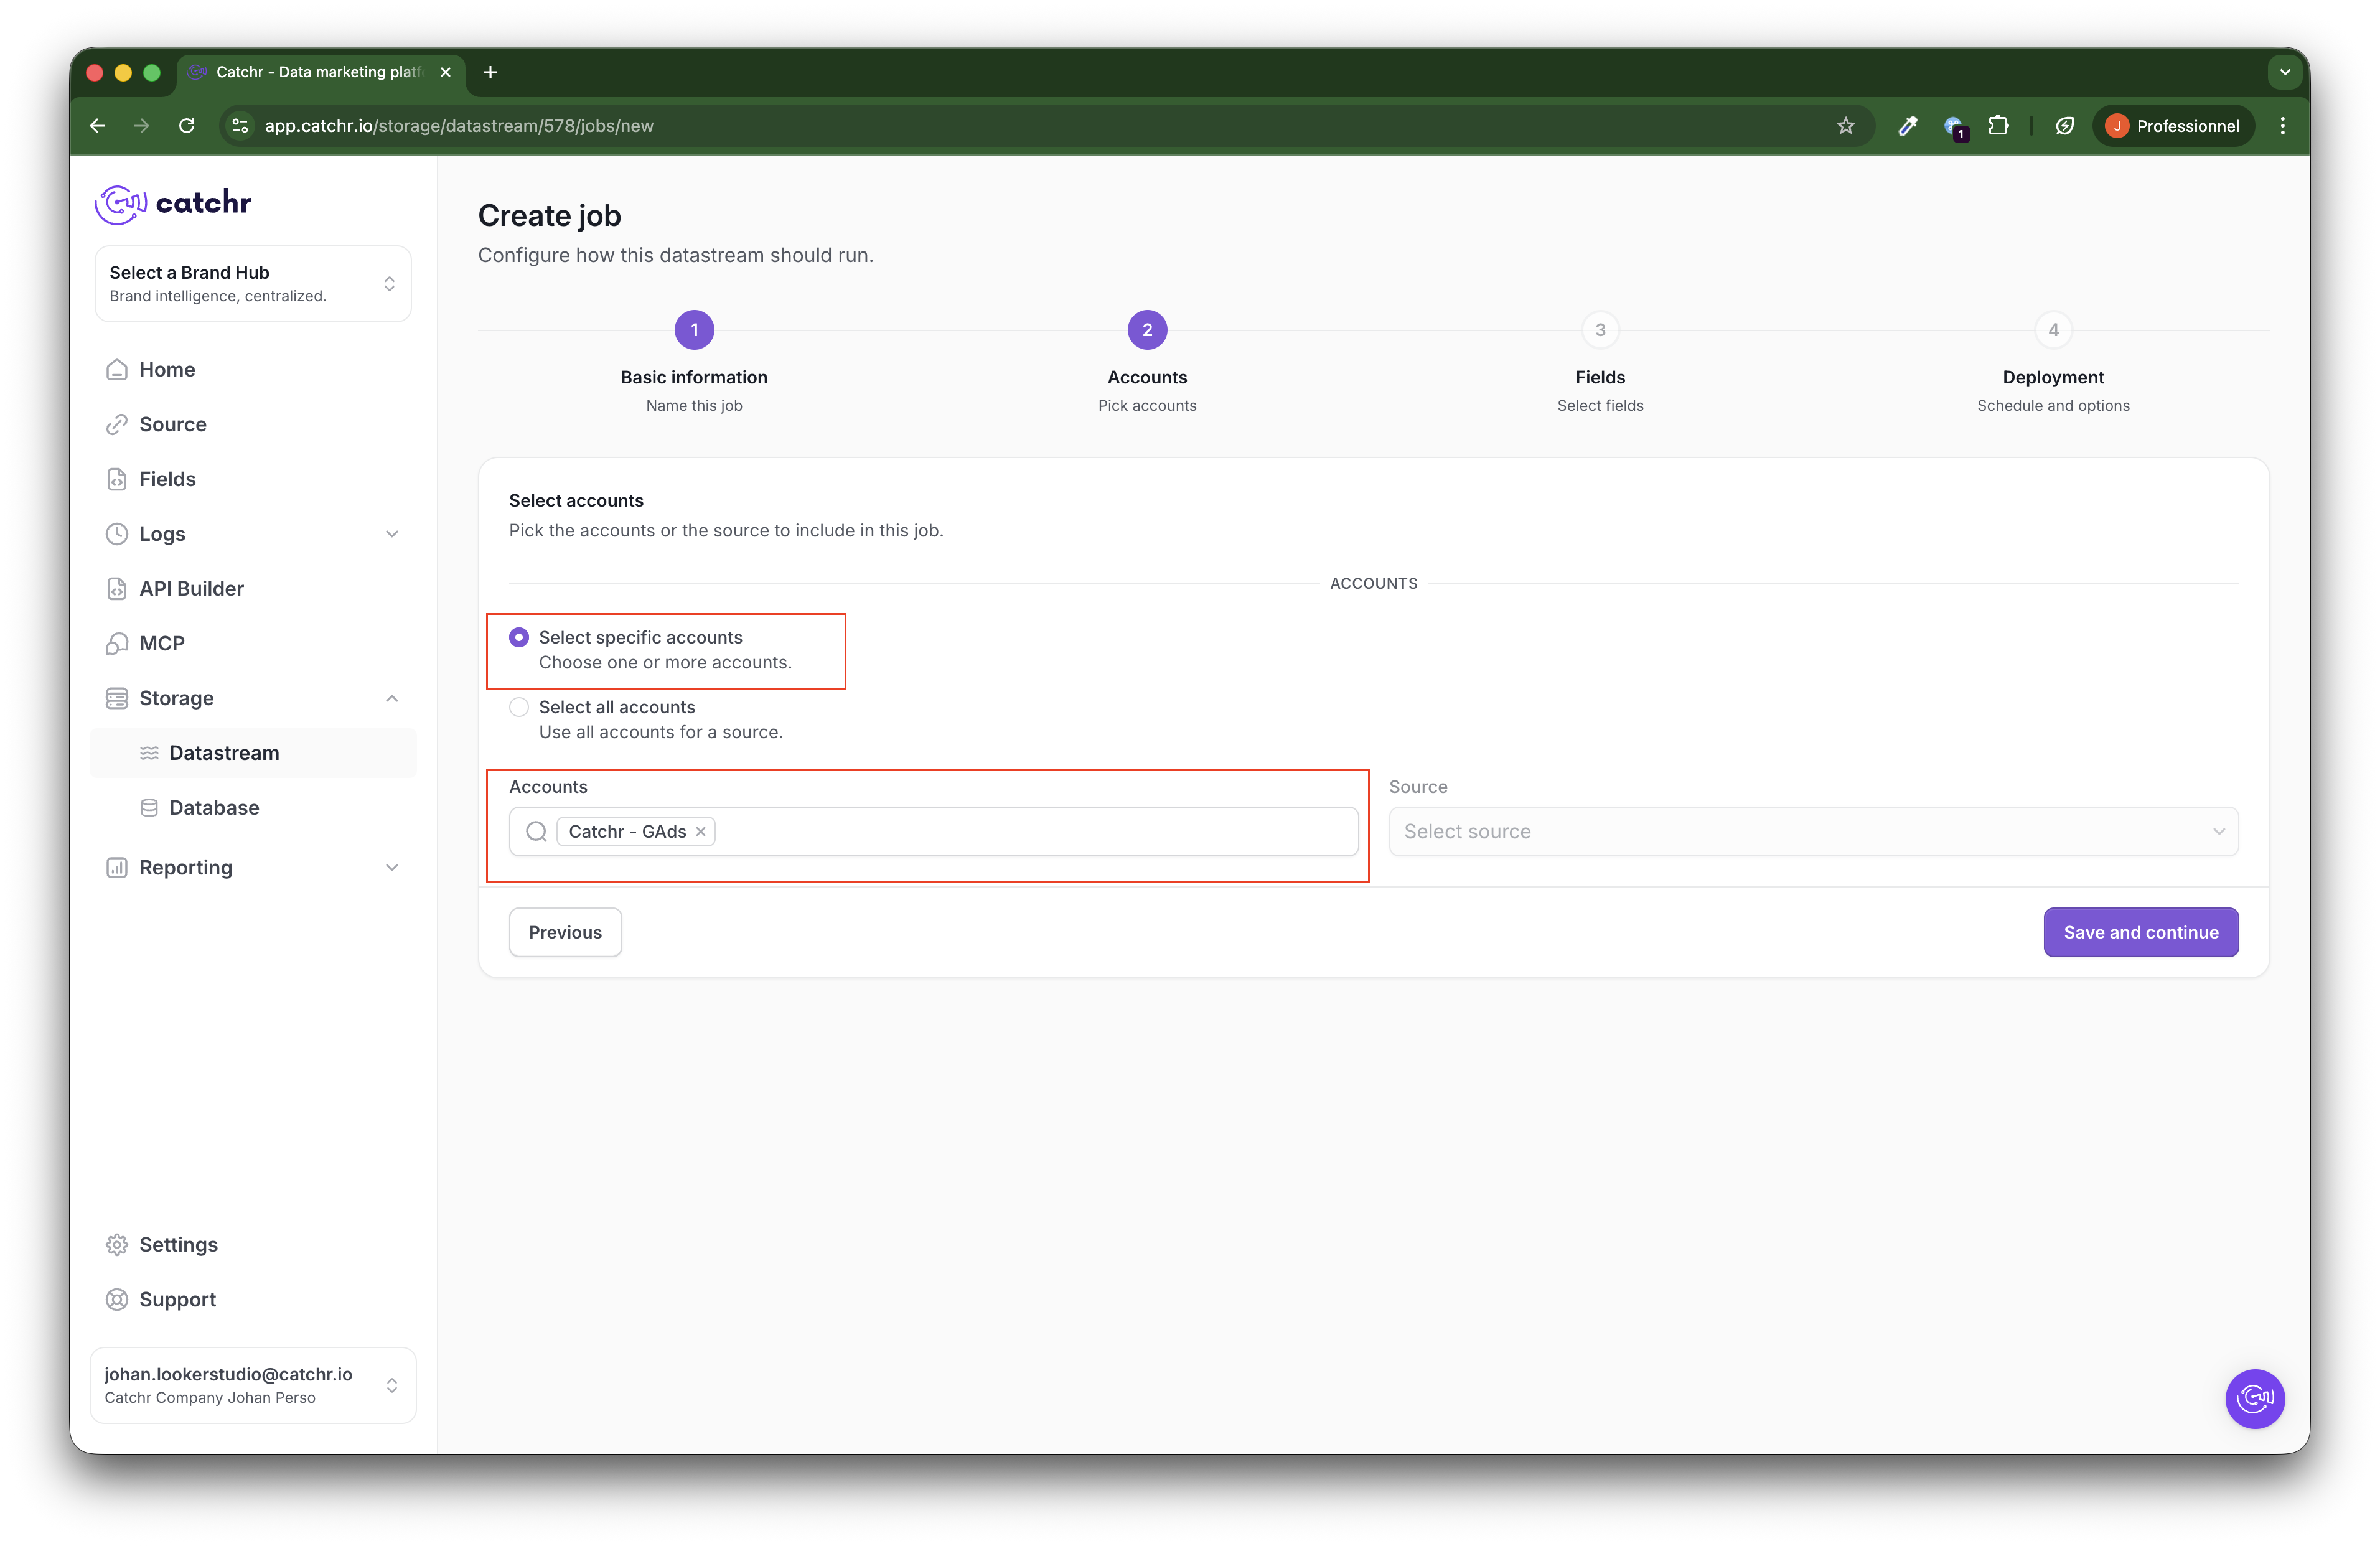Image resolution: width=2380 pixels, height=1546 pixels.
Task: Click the MCP sidebar icon
Action: [x=117, y=643]
